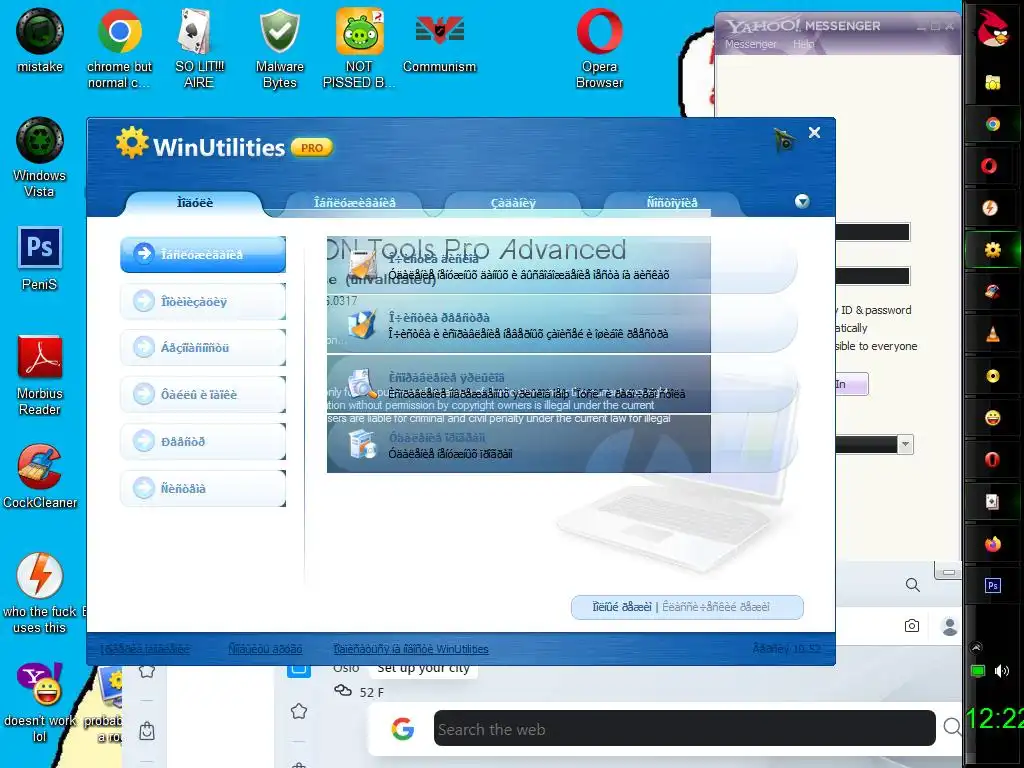Click the Angry Bird dock icon
This screenshot has height=768, width=1024.
[x=992, y=29]
